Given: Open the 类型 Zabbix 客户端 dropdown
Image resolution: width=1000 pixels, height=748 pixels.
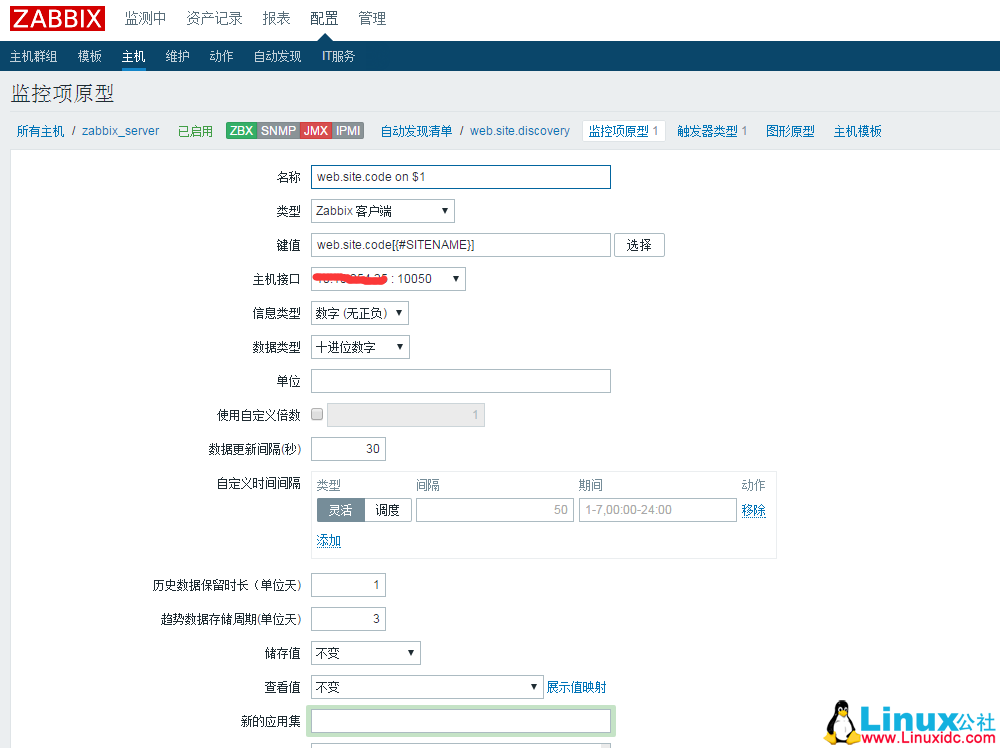Looking at the screenshot, I should (x=383, y=211).
